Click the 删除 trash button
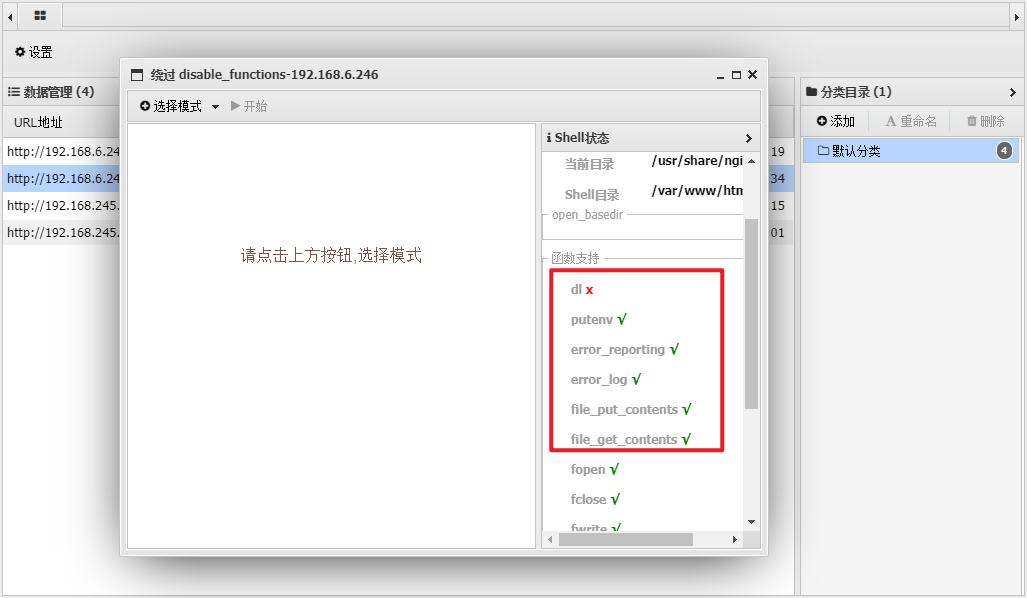The height and width of the screenshot is (598, 1027). tap(985, 121)
